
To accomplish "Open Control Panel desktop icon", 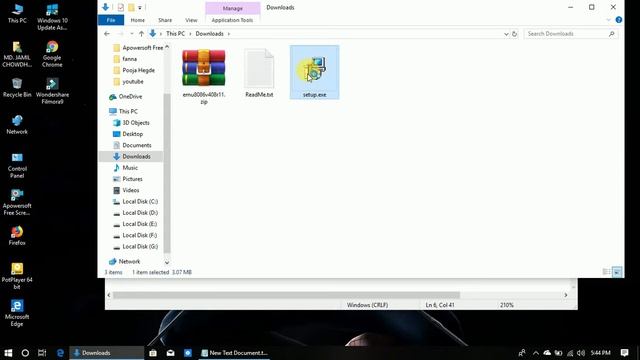I will [17, 165].
